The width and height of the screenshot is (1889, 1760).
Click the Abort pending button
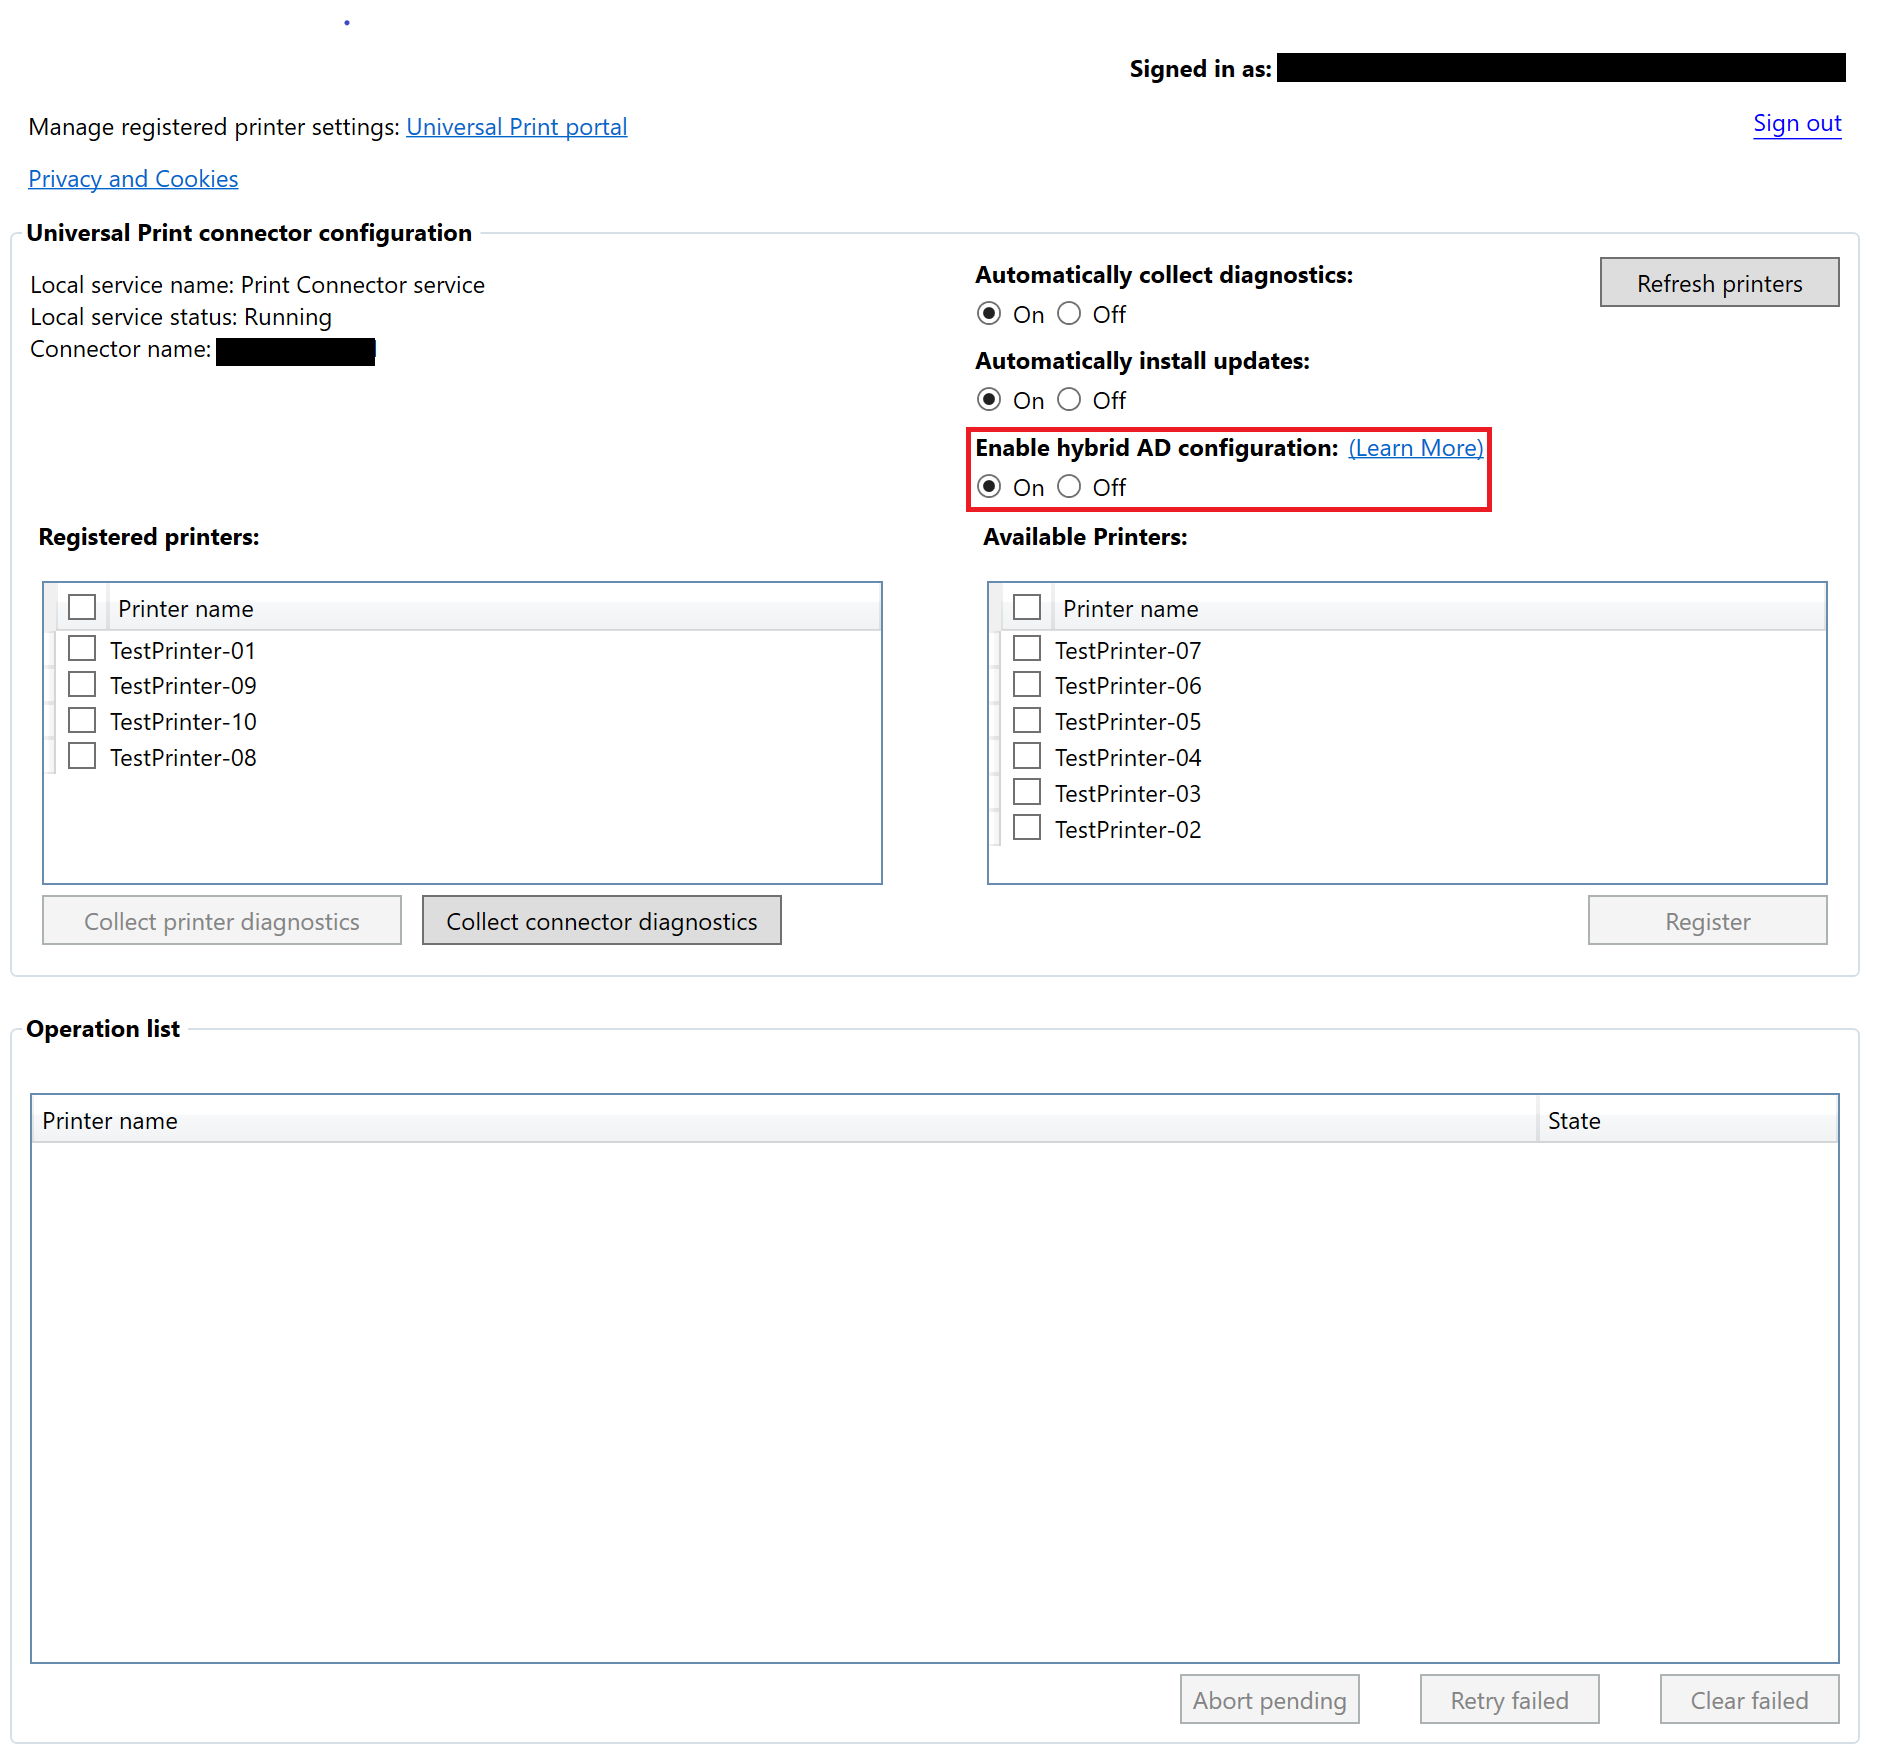[x=1269, y=1700]
